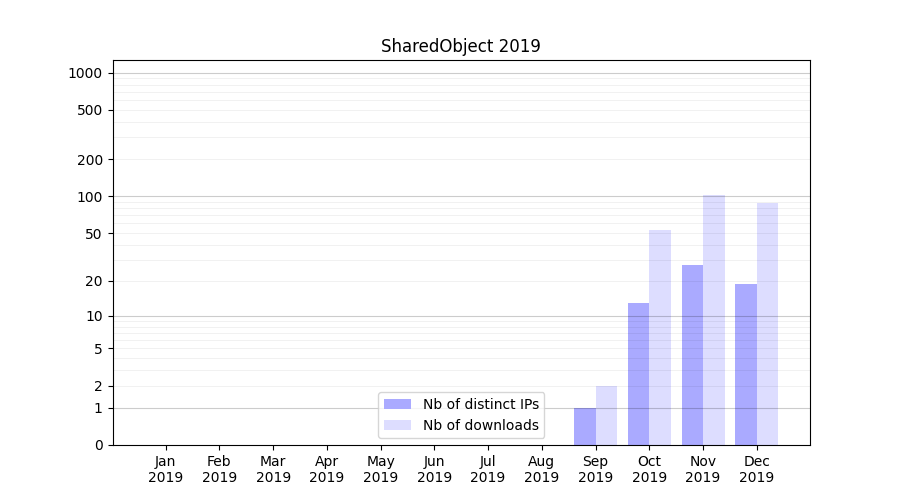The image size is (900, 500).
Task: Select the Dec 2019 distinct IPs bar
Action: coord(746,364)
